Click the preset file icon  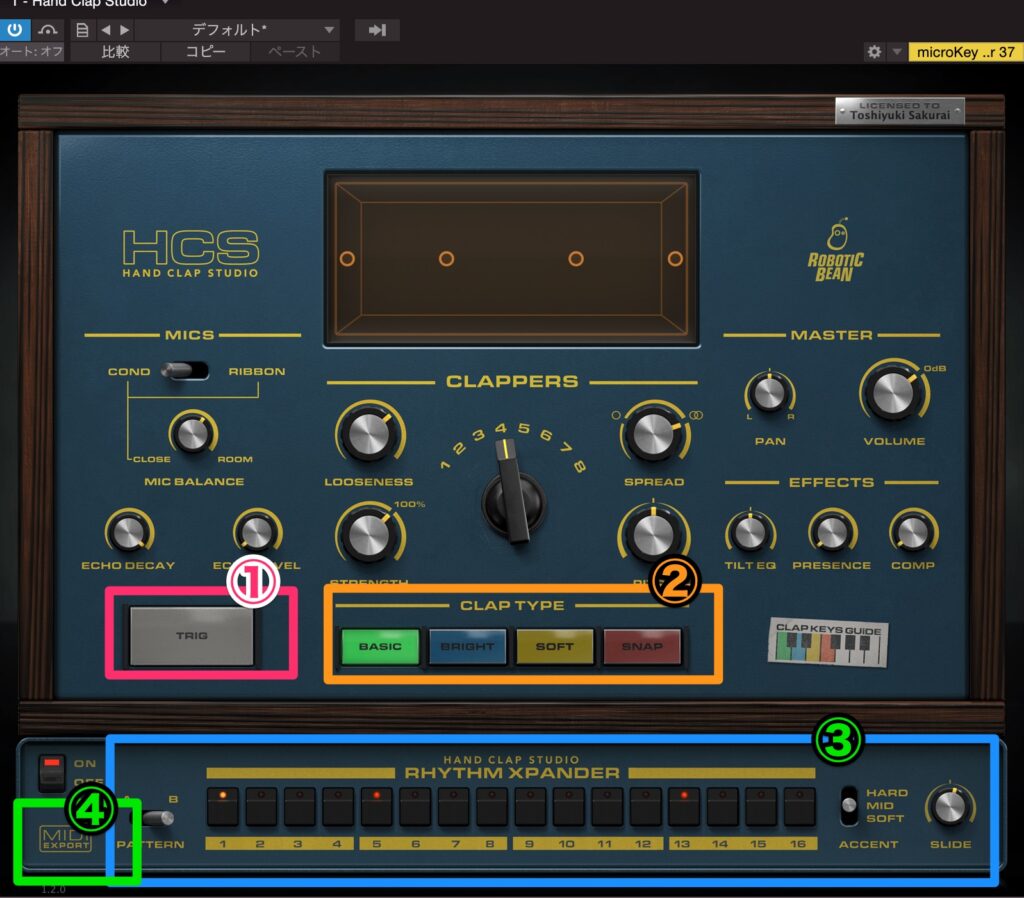pyautogui.click(x=82, y=30)
